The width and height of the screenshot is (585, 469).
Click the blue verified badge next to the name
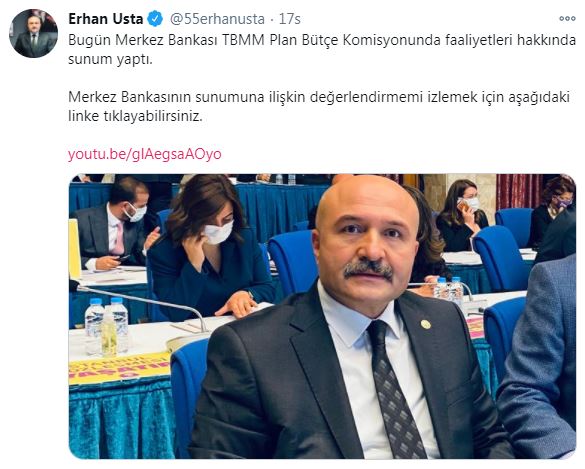click(x=155, y=19)
